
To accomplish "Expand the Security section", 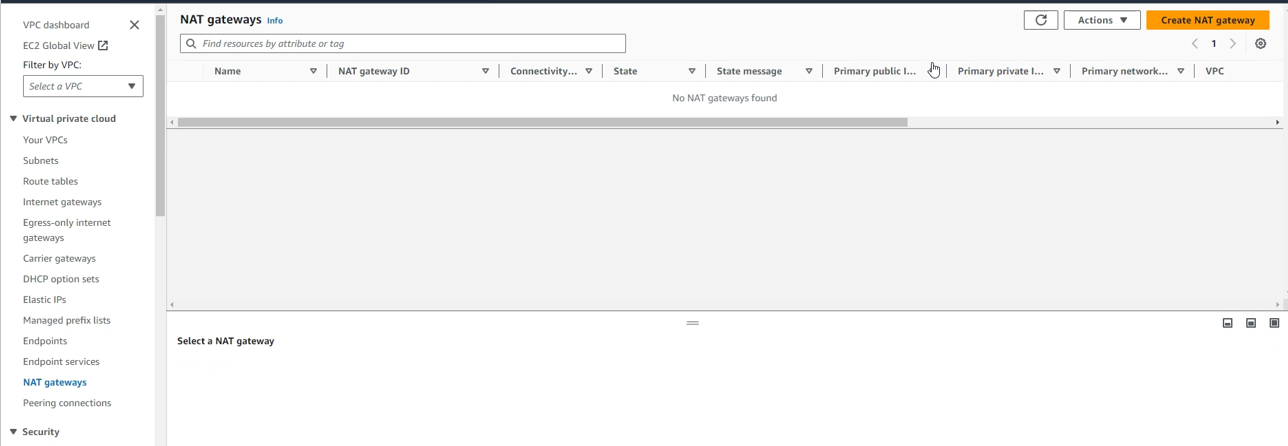I will (14, 432).
